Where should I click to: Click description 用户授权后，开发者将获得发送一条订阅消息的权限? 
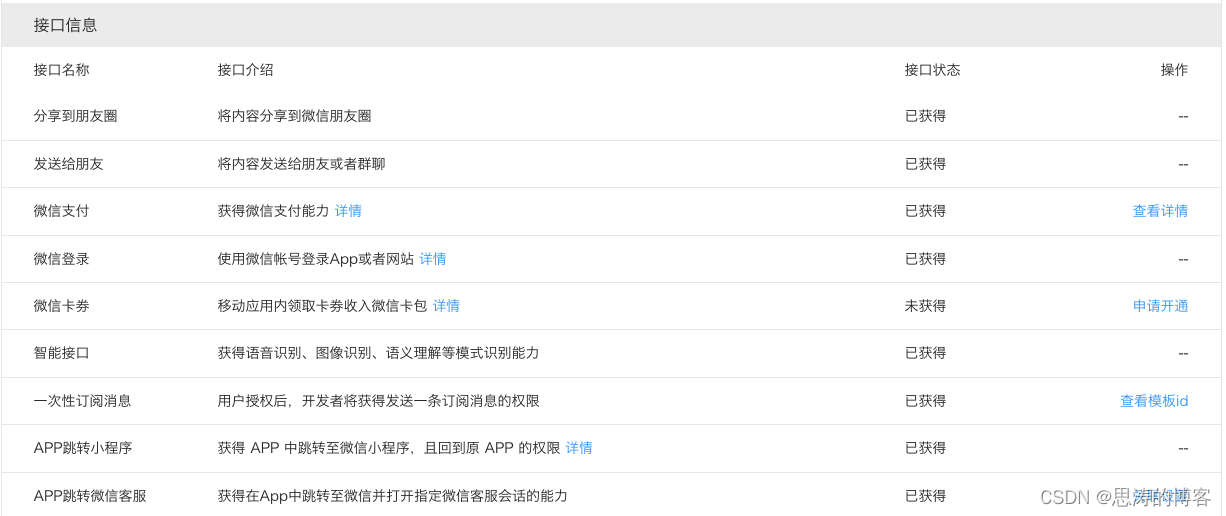378,401
